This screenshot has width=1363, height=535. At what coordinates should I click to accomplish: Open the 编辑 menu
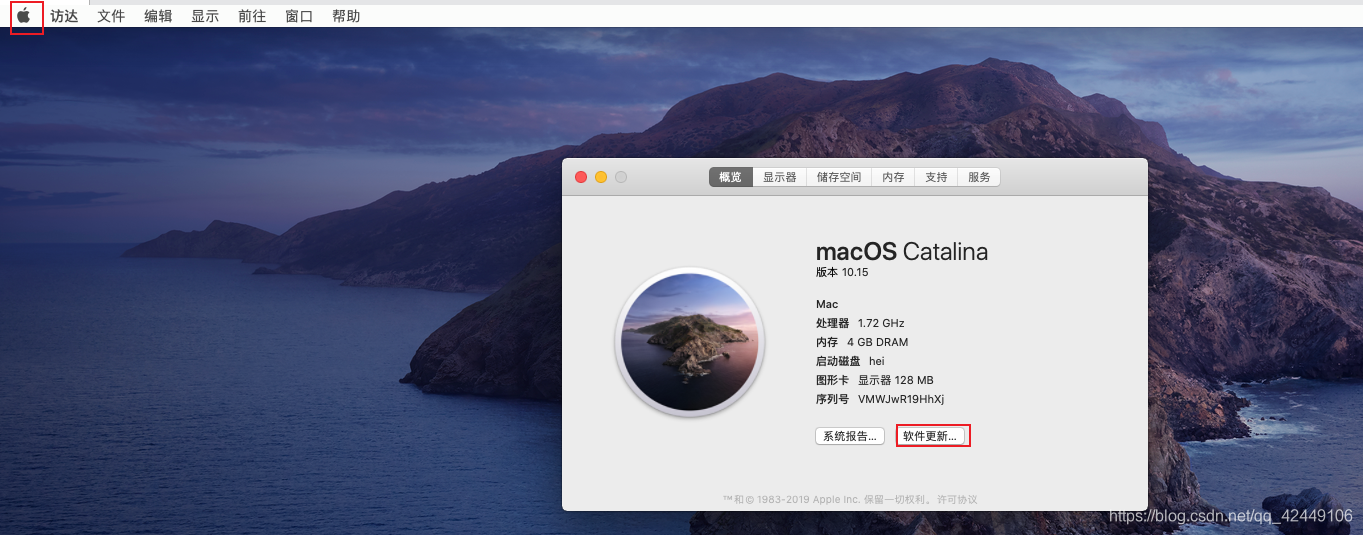pos(158,16)
